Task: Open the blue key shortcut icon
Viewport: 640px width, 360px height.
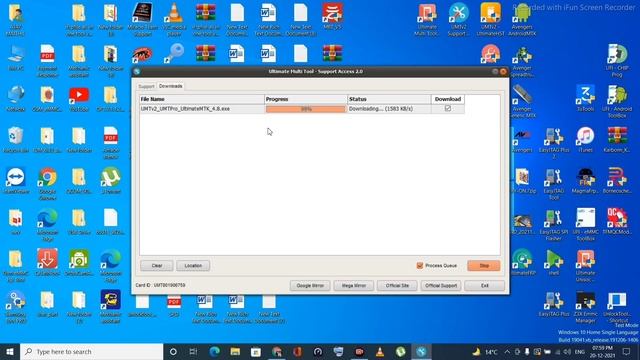Action: click(x=174, y=53)
